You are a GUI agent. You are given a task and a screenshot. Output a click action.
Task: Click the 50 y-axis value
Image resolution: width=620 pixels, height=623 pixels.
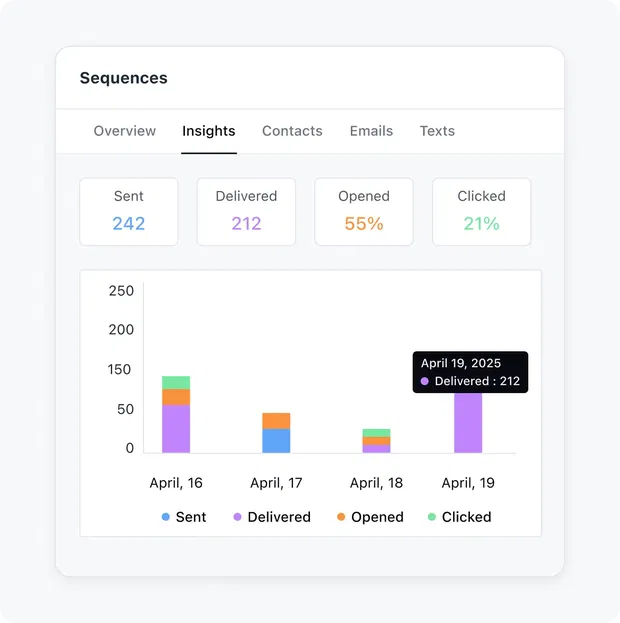(126, 409)
